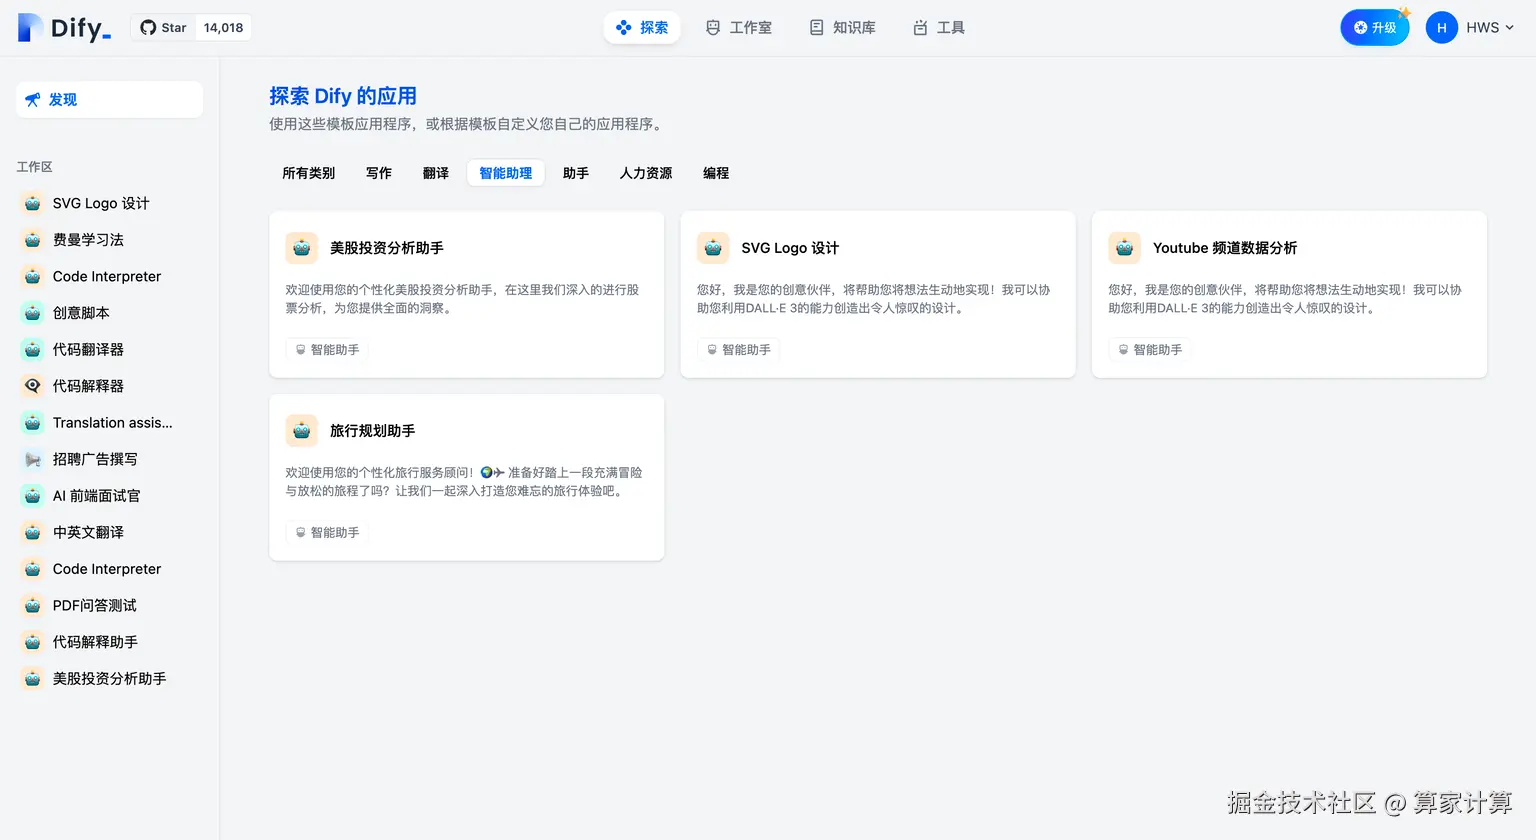
Task: Click the 知识库 tab's book icon
Action: coord(816,28)
